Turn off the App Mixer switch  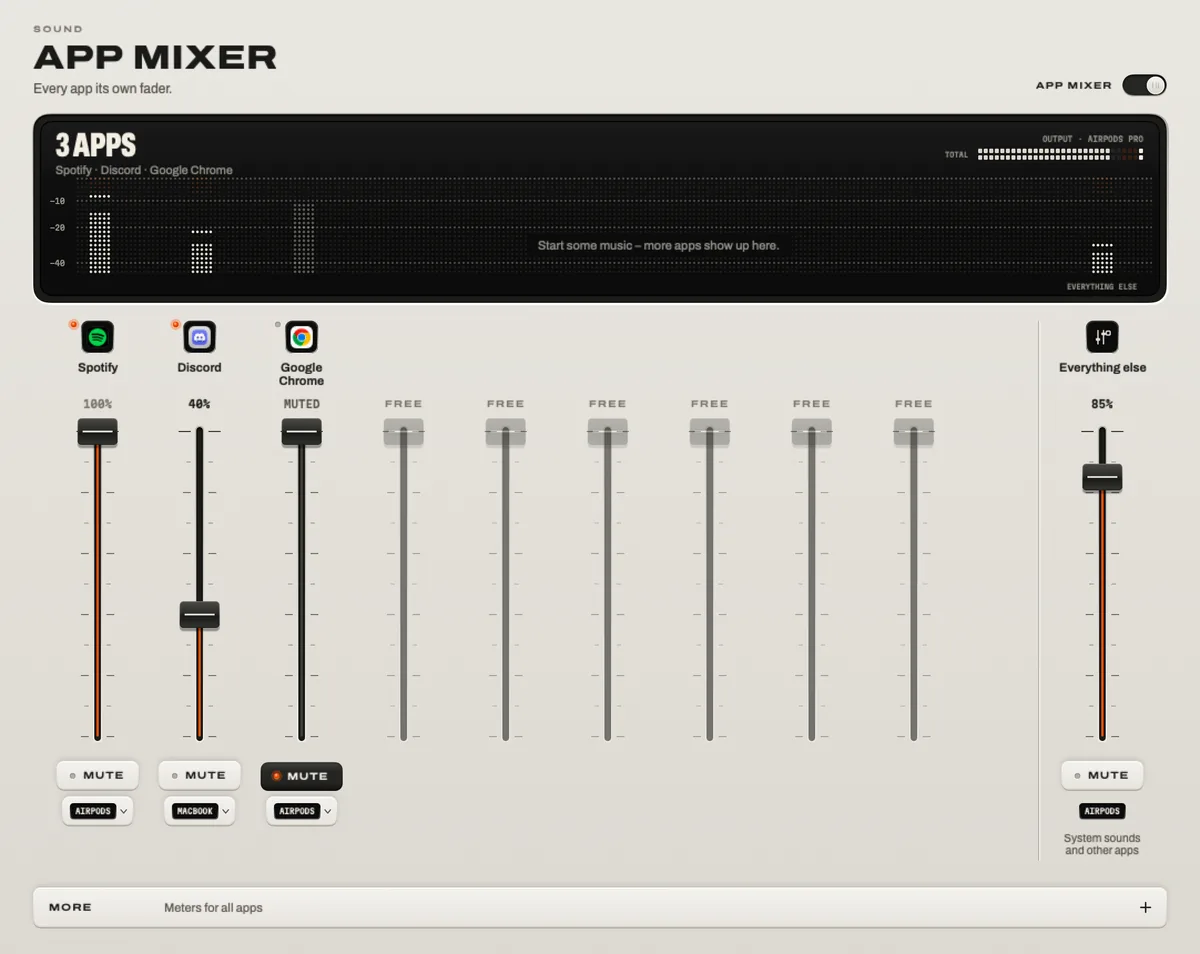(x=1144, y=85)
